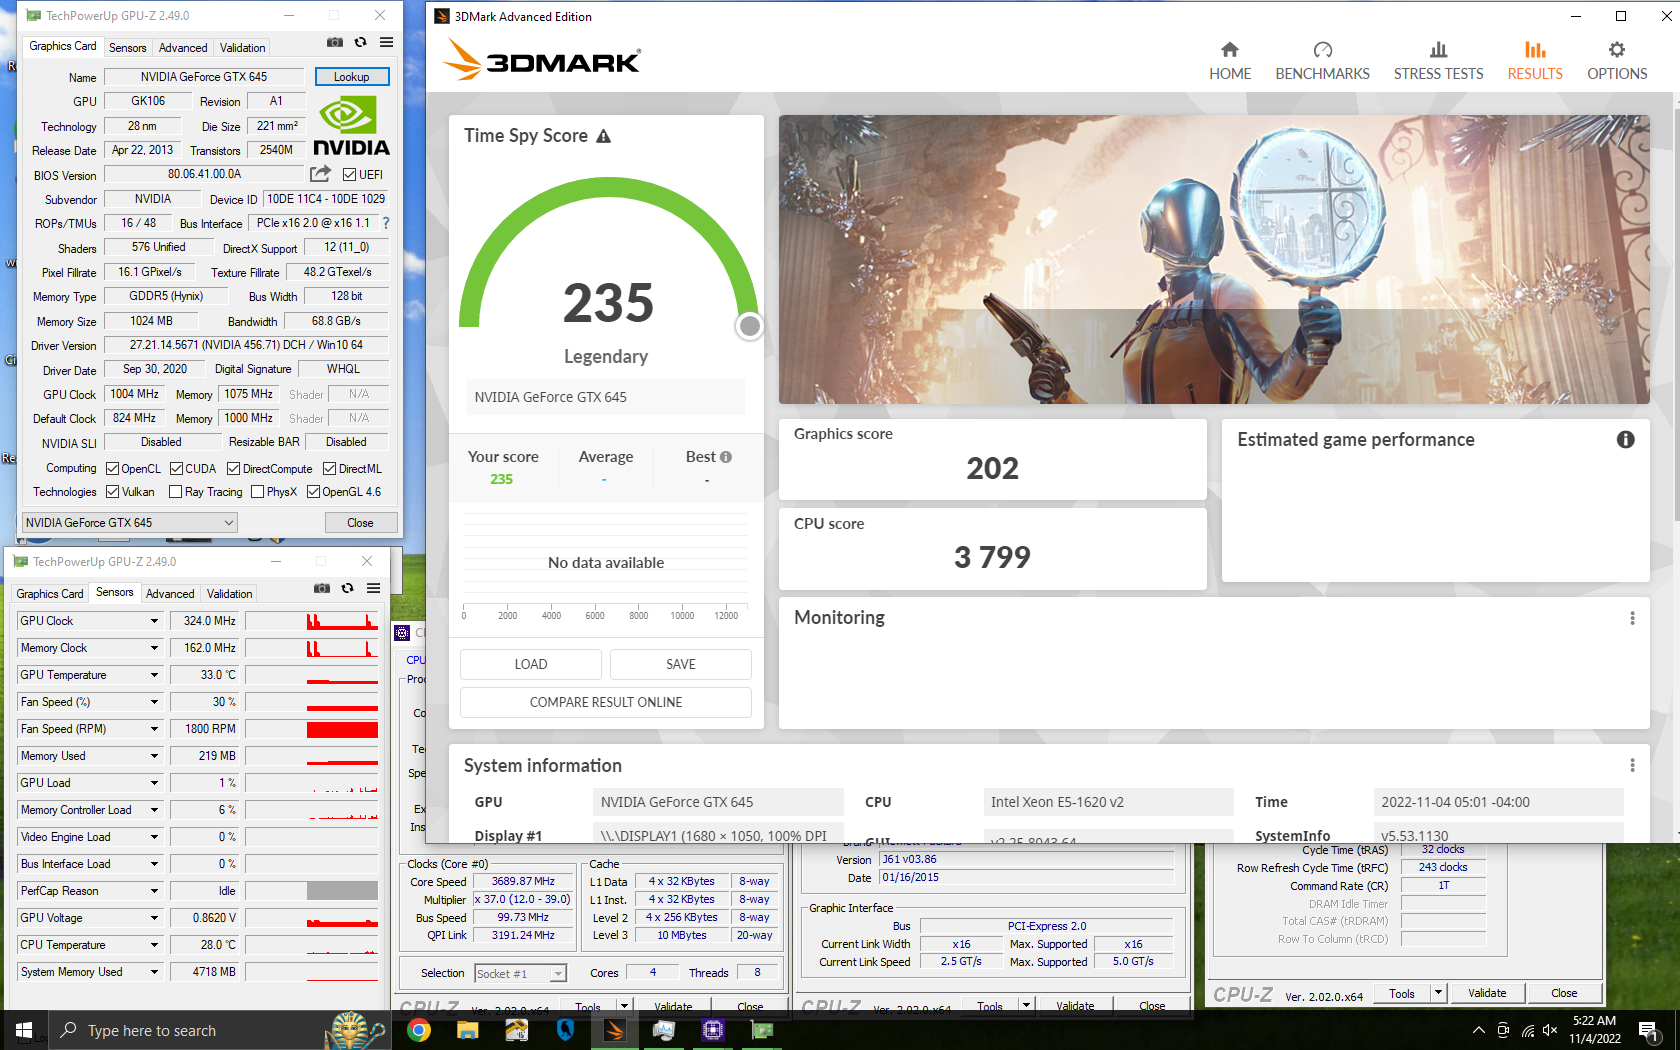Open System information three-dot menu
This screenshot has width=1680, height=1050.
pos(1632,765)
